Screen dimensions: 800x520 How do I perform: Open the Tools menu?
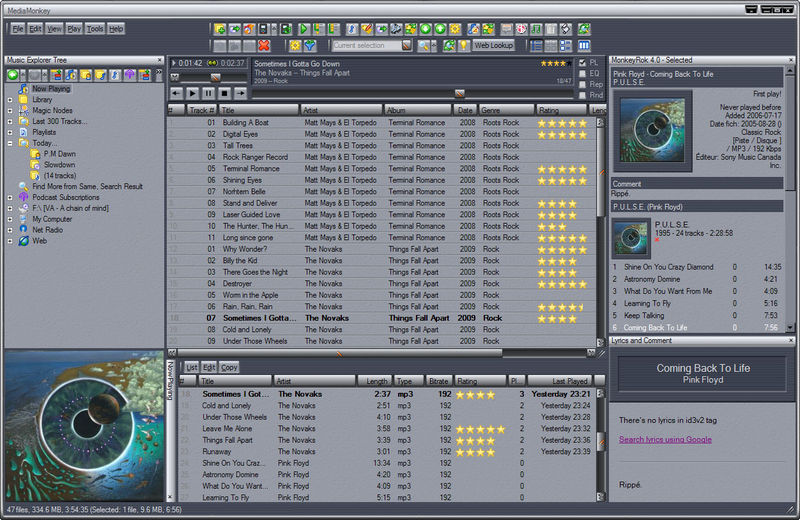(94, 29)
